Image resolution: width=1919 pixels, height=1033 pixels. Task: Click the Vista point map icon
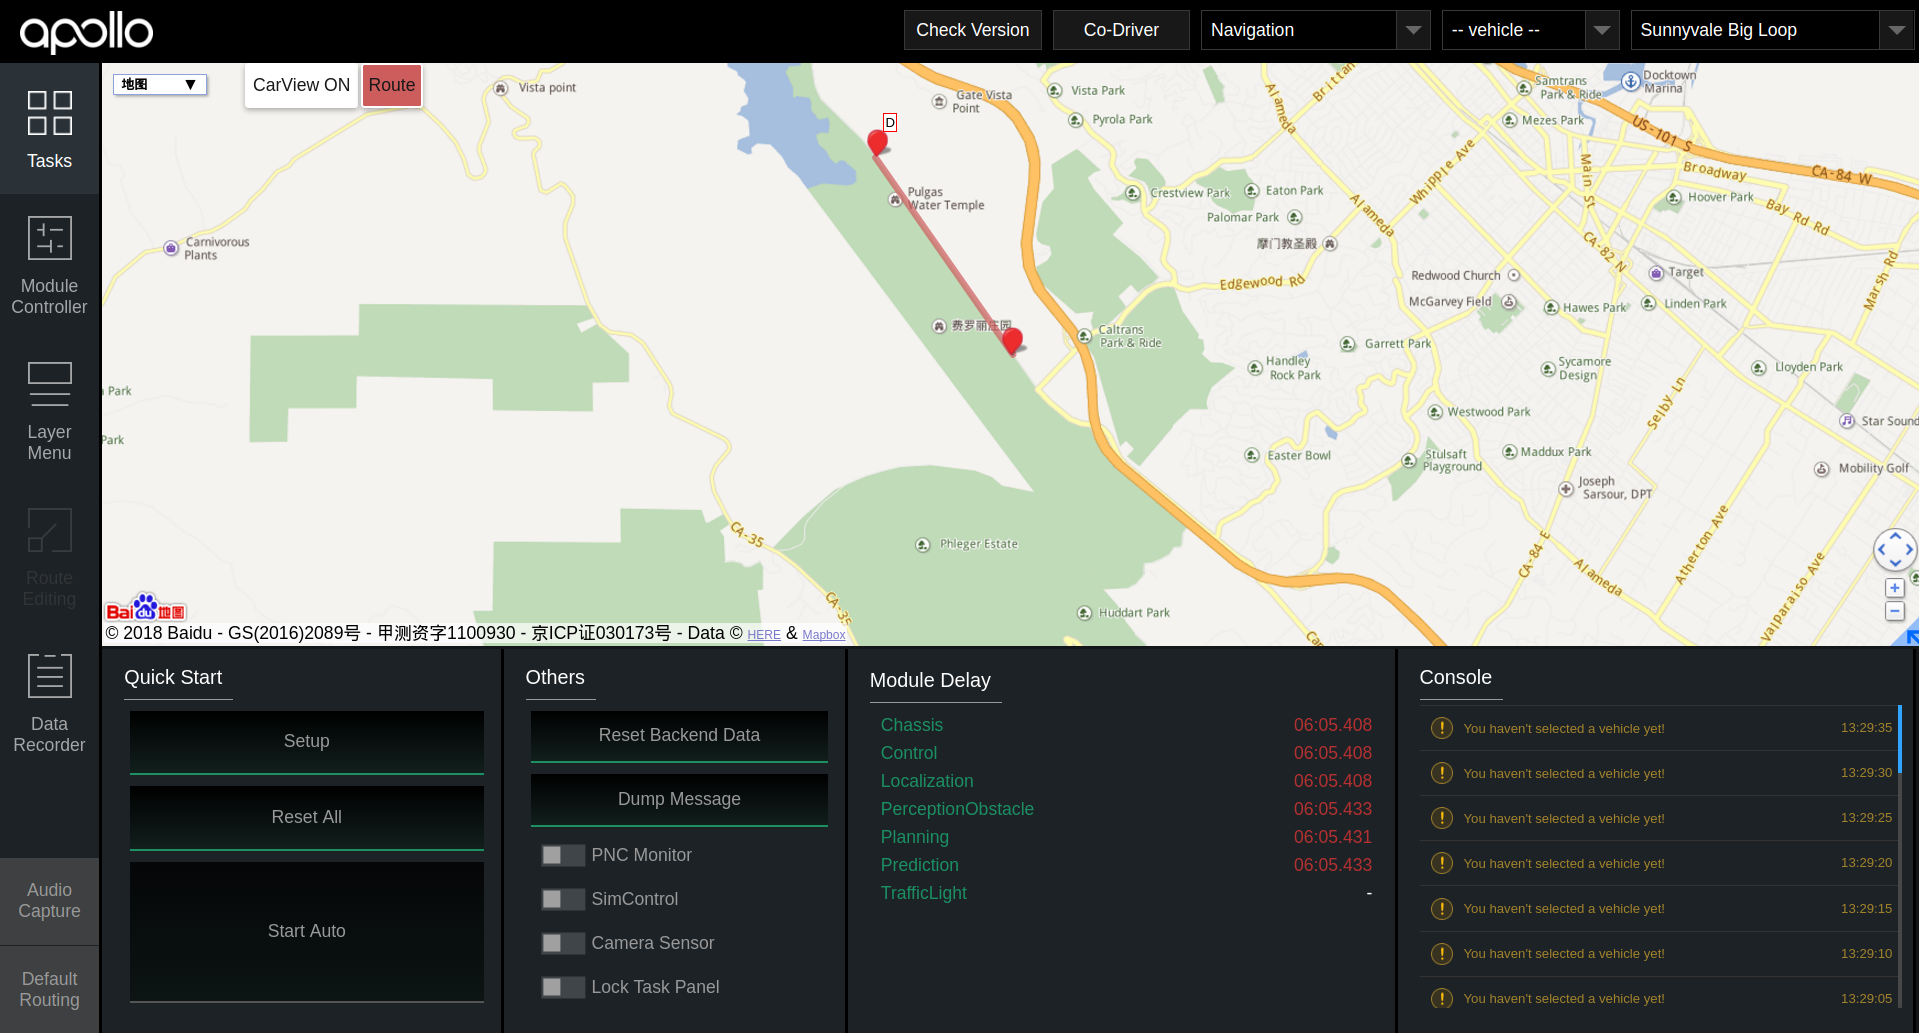pyautogui.click(x=501, y=89)
